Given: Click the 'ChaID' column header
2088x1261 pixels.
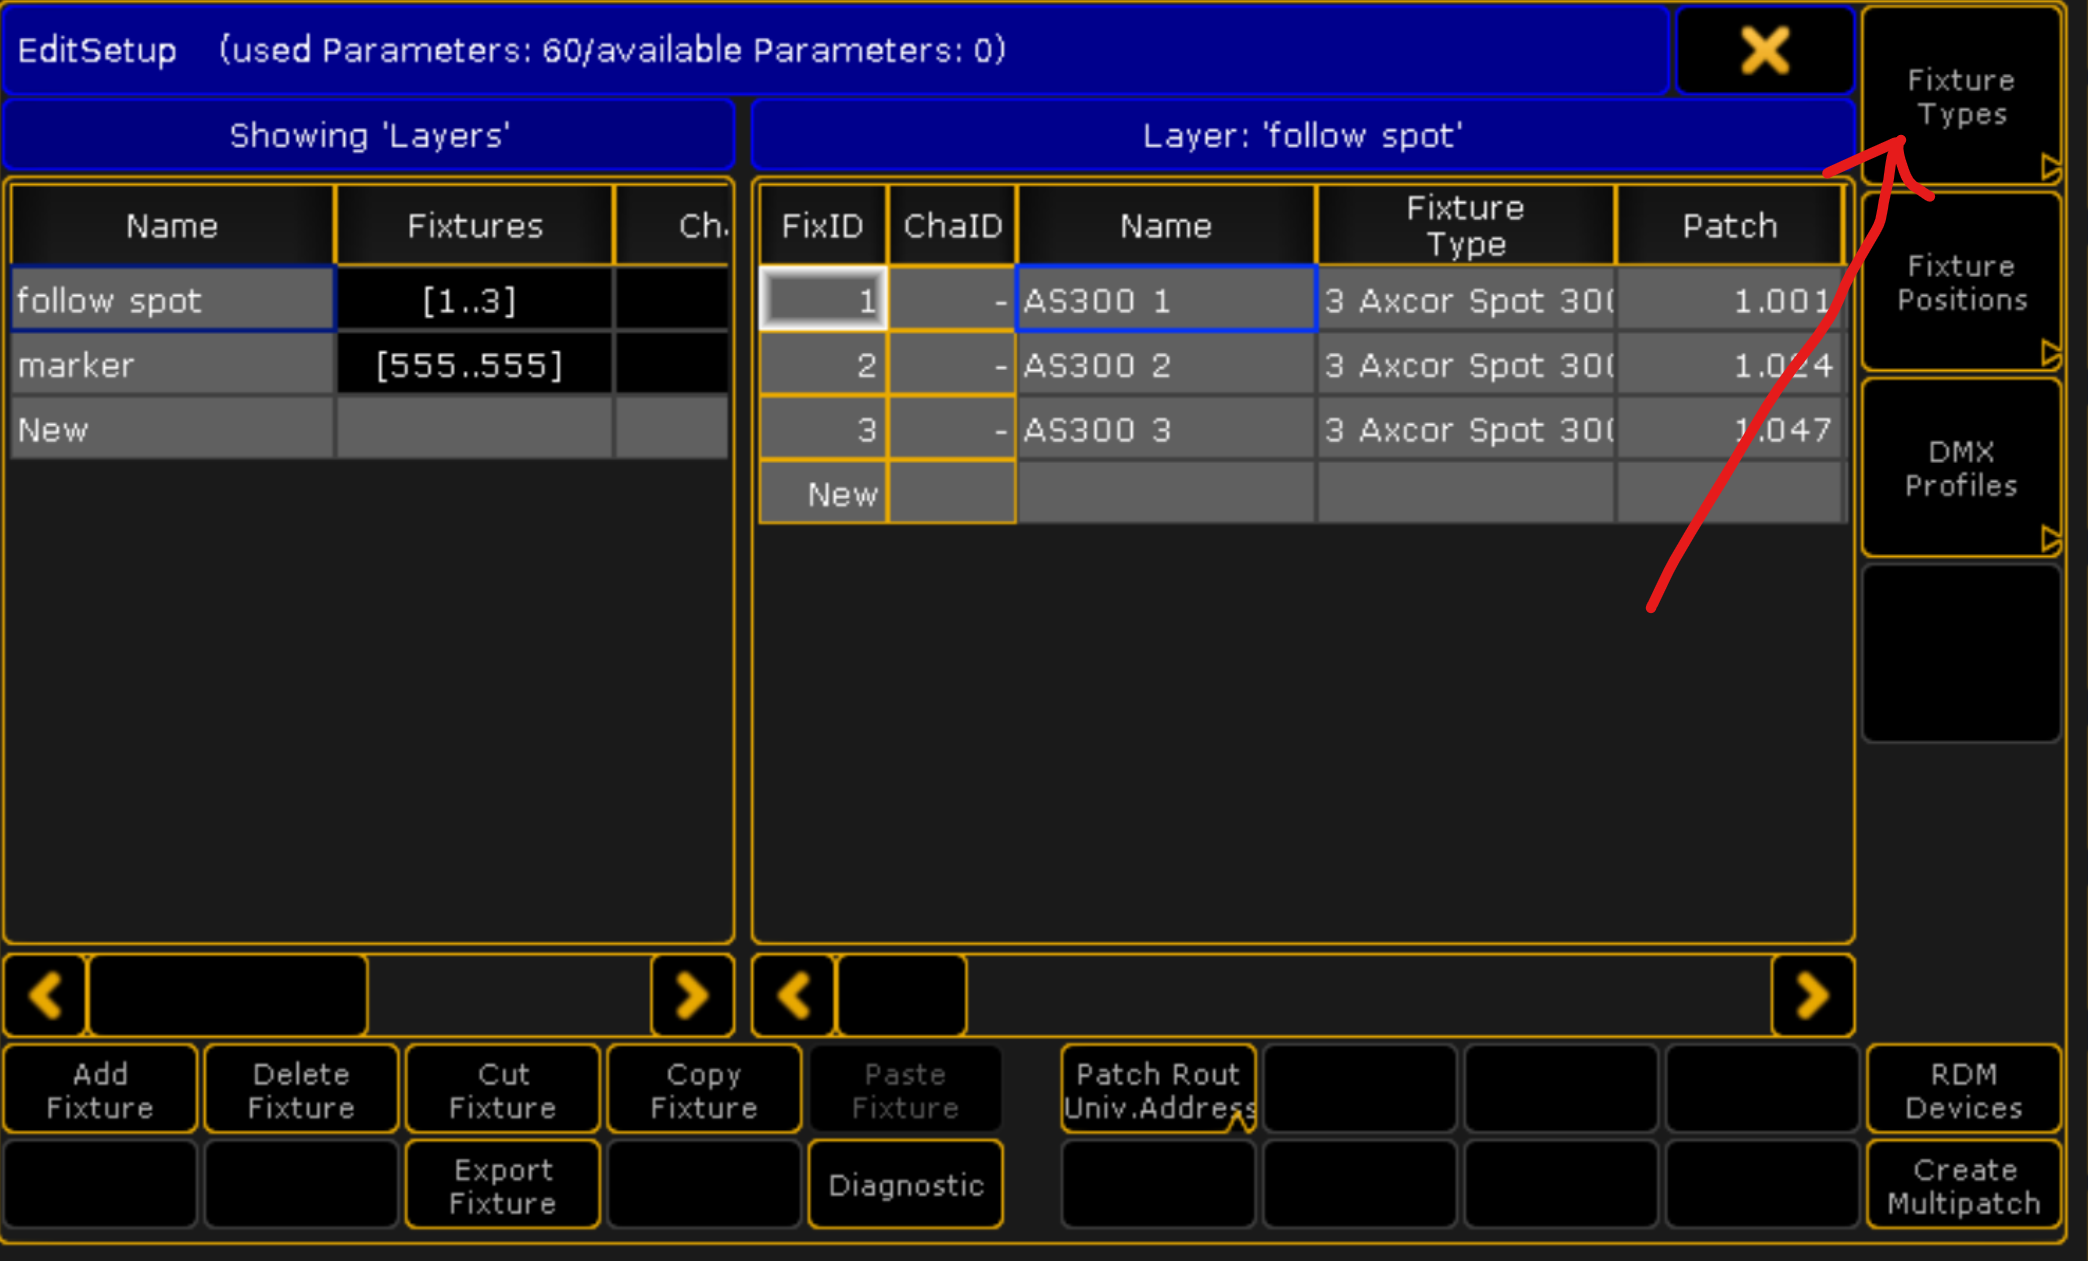Looking at the screenshot, I should (x=952, y=225).
